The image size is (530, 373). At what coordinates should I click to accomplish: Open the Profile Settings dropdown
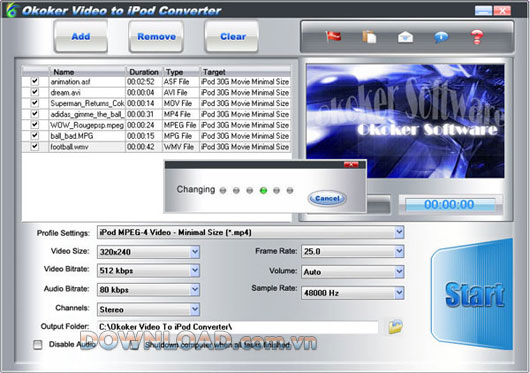pyautogui.click(x=399, y=232)
